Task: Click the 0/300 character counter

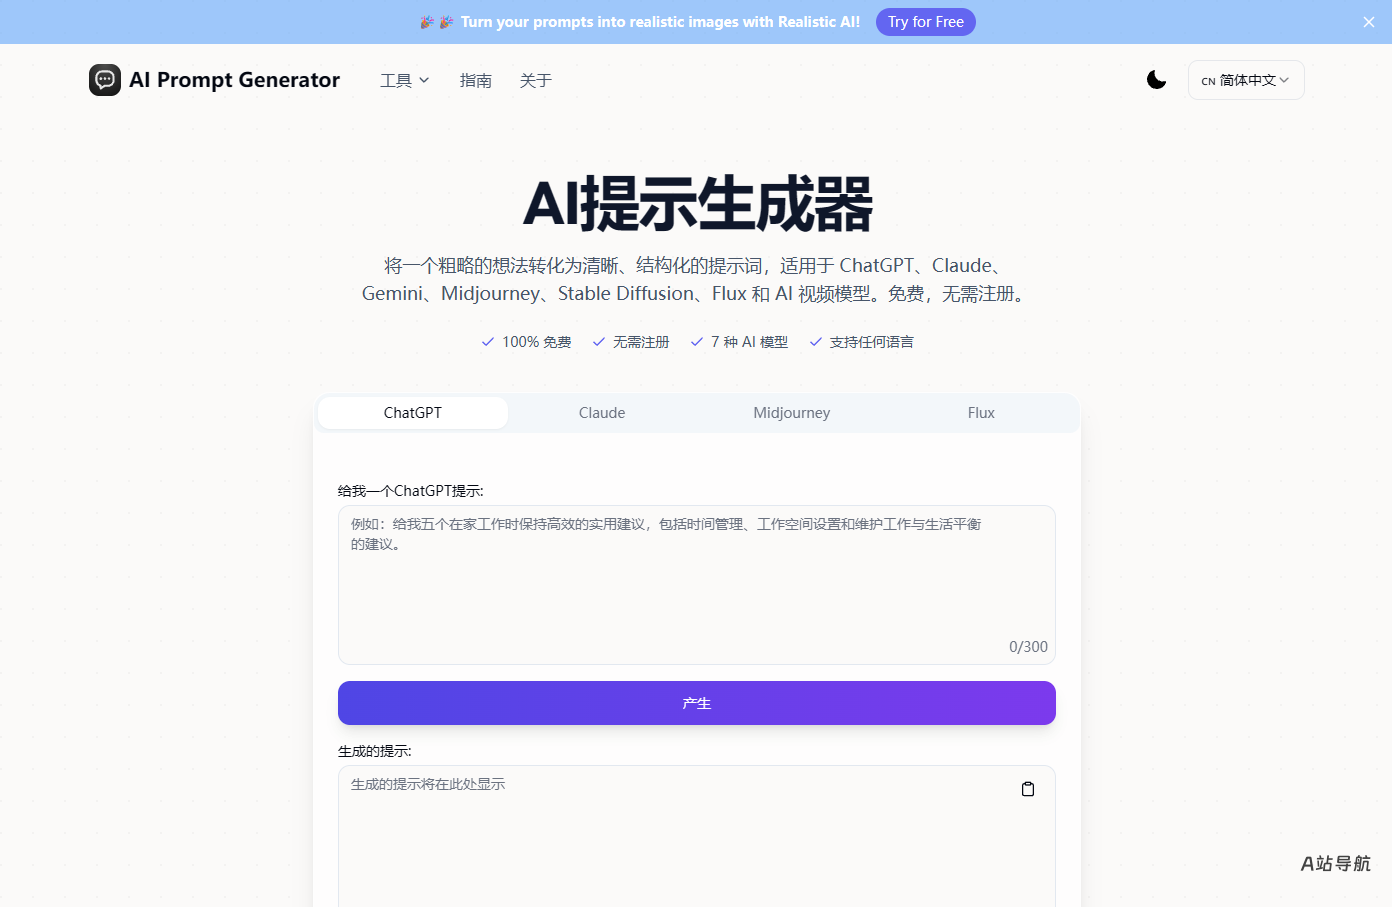Action: coord(1028,647)
